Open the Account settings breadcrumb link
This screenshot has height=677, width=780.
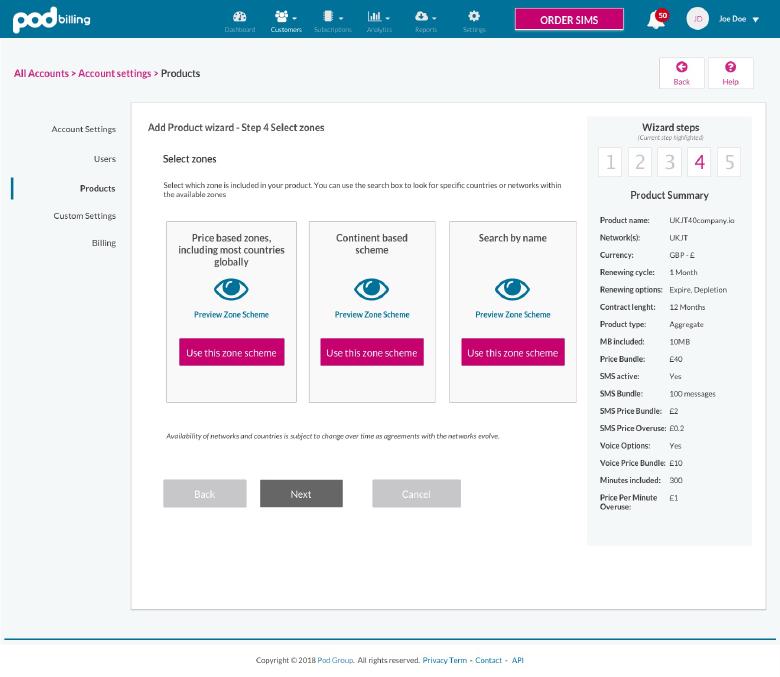pyautogui.click(x=114, y=74)
